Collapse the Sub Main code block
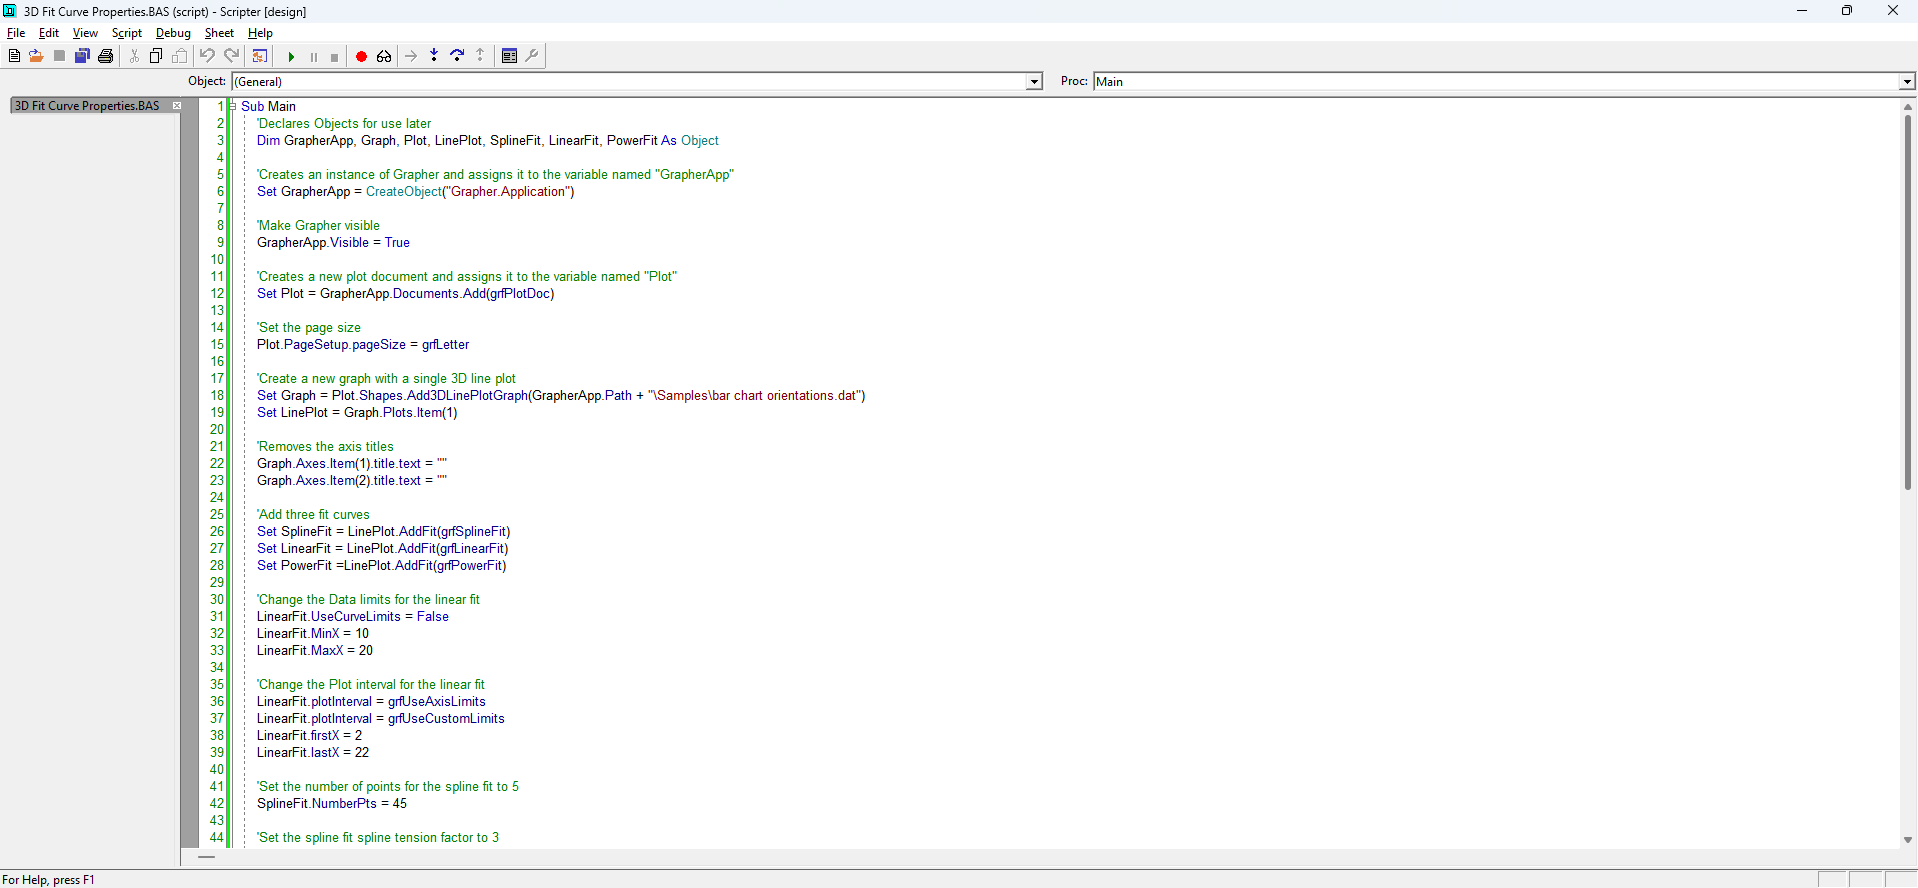Image resolution: width=1918 pixels, height=888 pixels. [232, 106]
